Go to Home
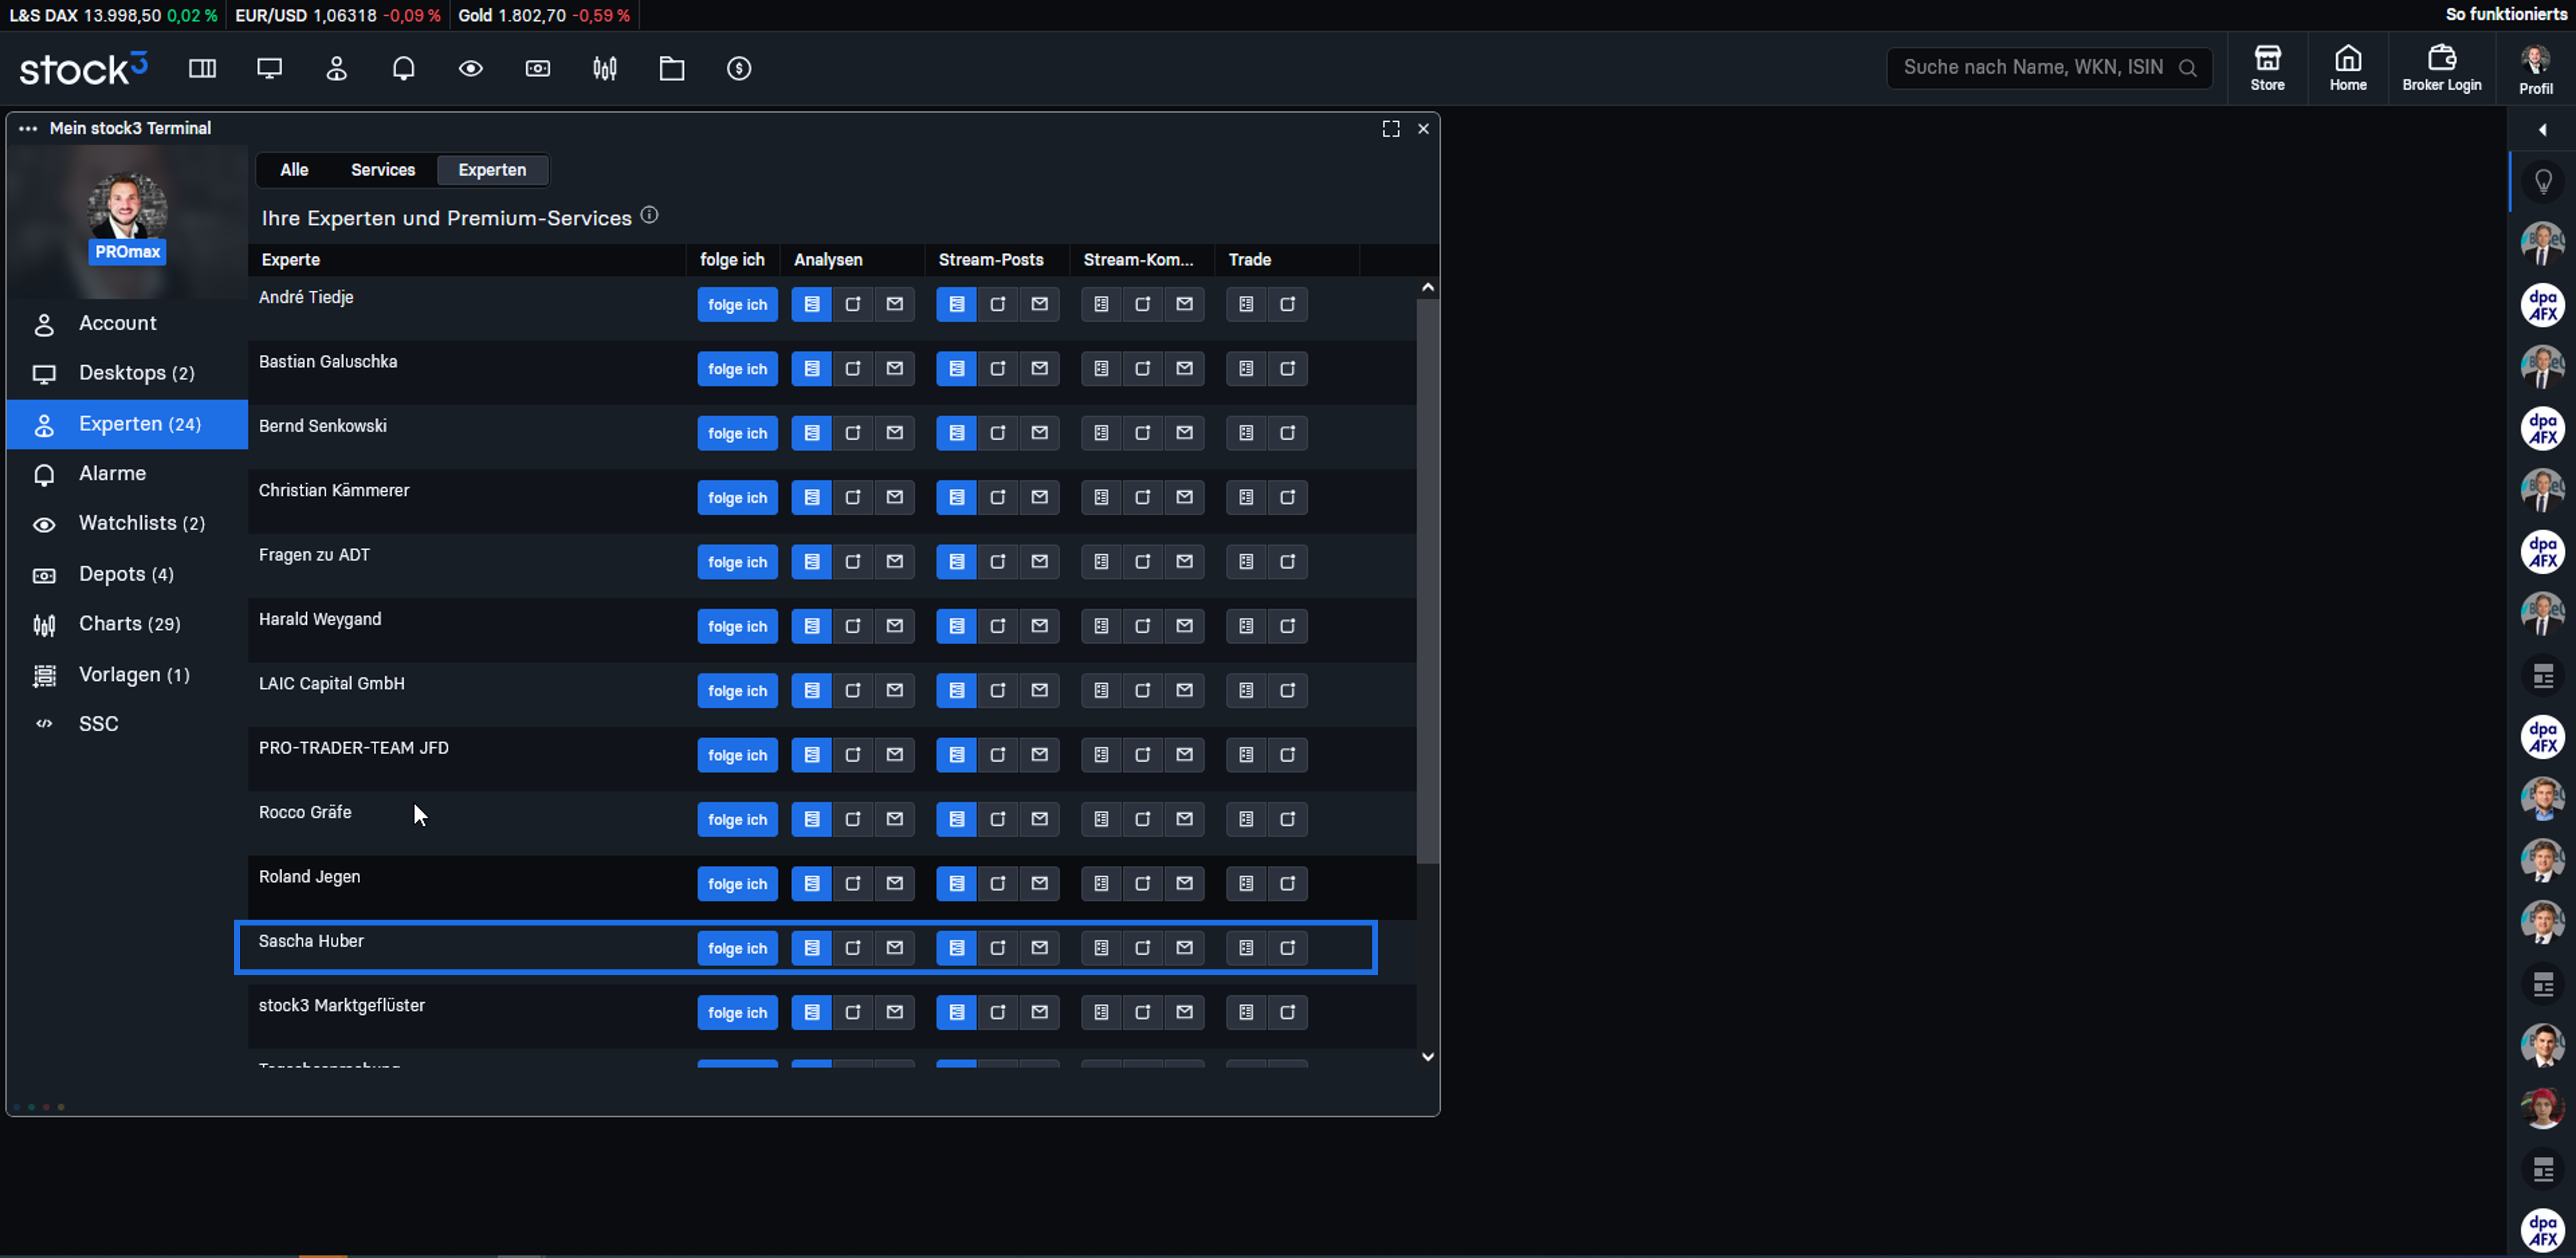The image size is (2576, 1258). coord(2347,68)
